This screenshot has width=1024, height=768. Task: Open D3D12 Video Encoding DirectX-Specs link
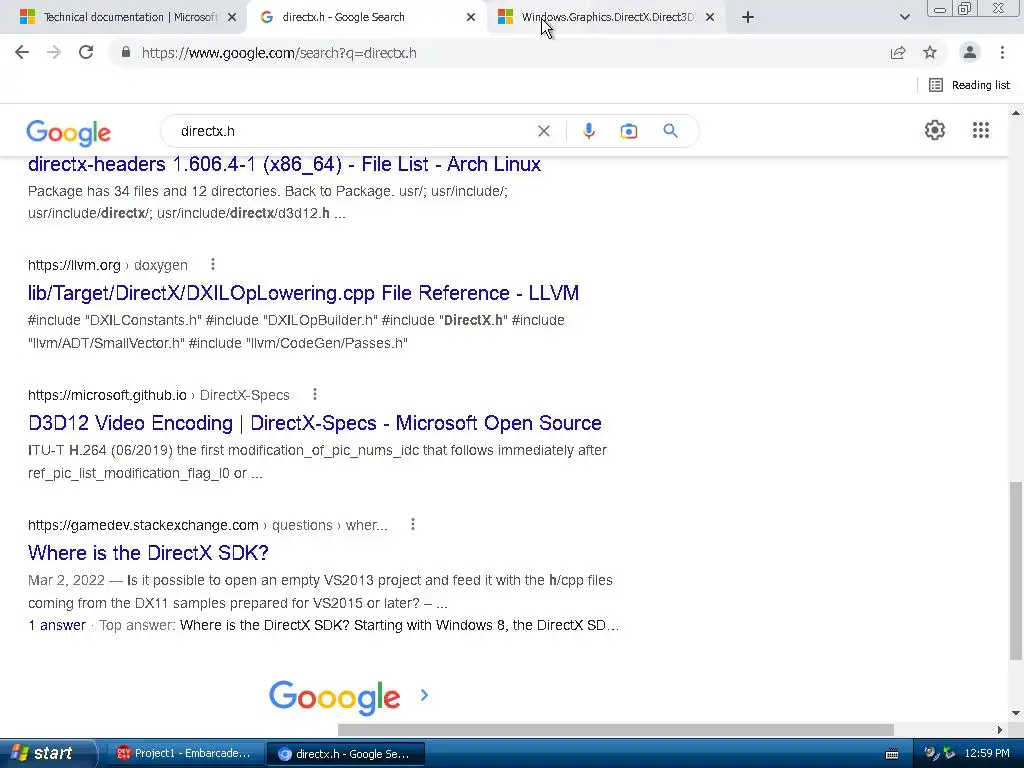tap(314, 423)
